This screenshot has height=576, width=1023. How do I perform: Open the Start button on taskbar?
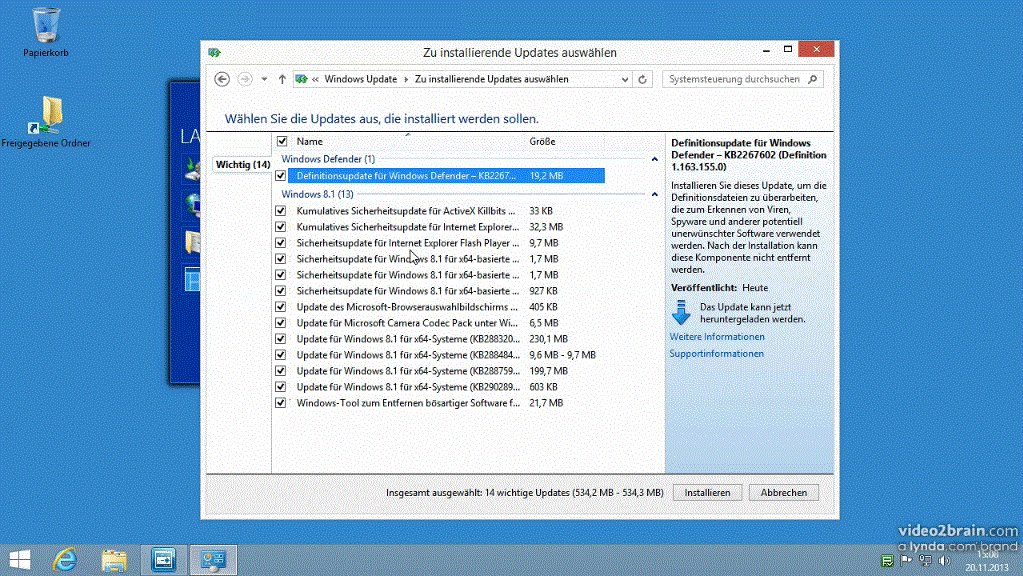click(x=20, y=560)
